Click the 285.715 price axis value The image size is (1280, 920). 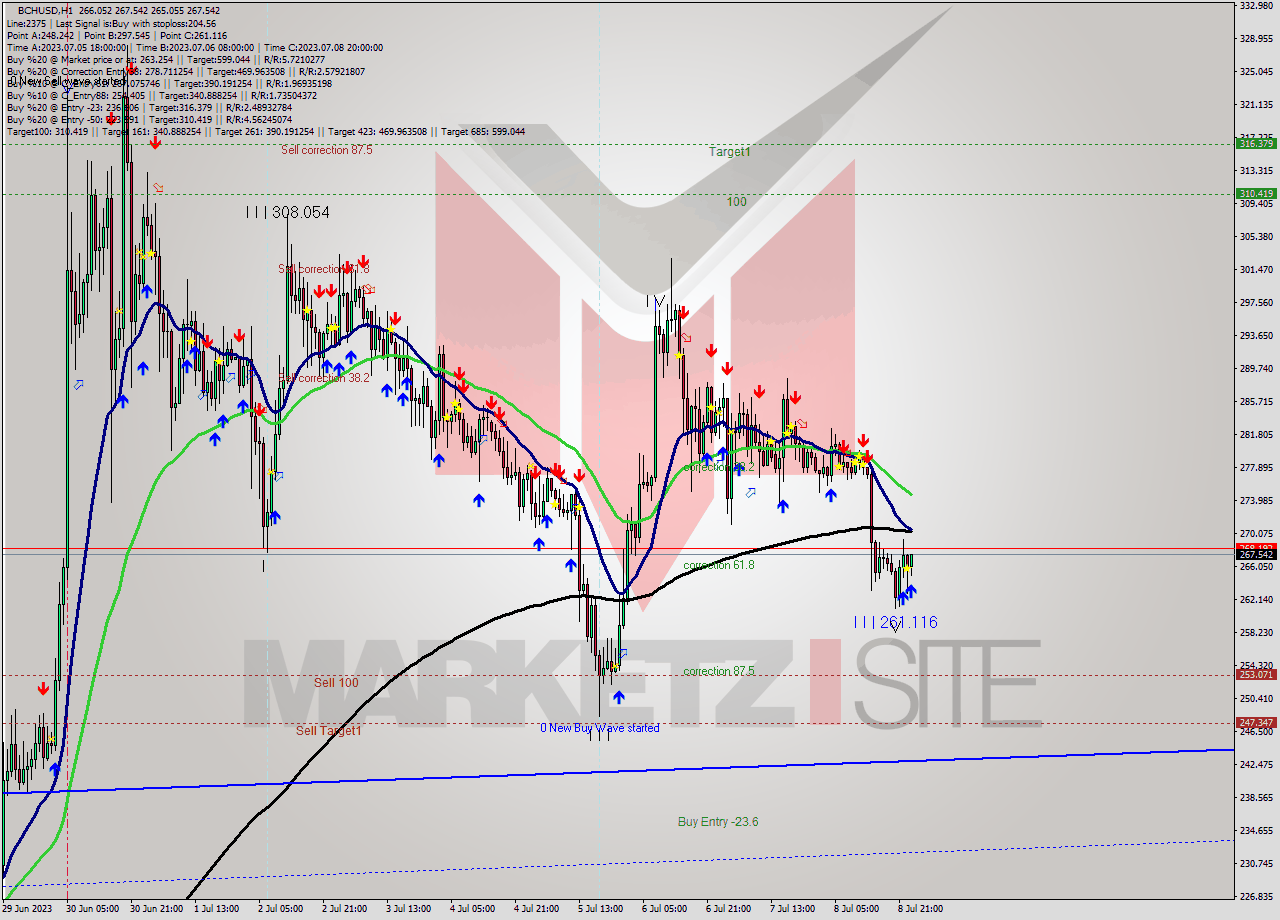pos(1256,402)
